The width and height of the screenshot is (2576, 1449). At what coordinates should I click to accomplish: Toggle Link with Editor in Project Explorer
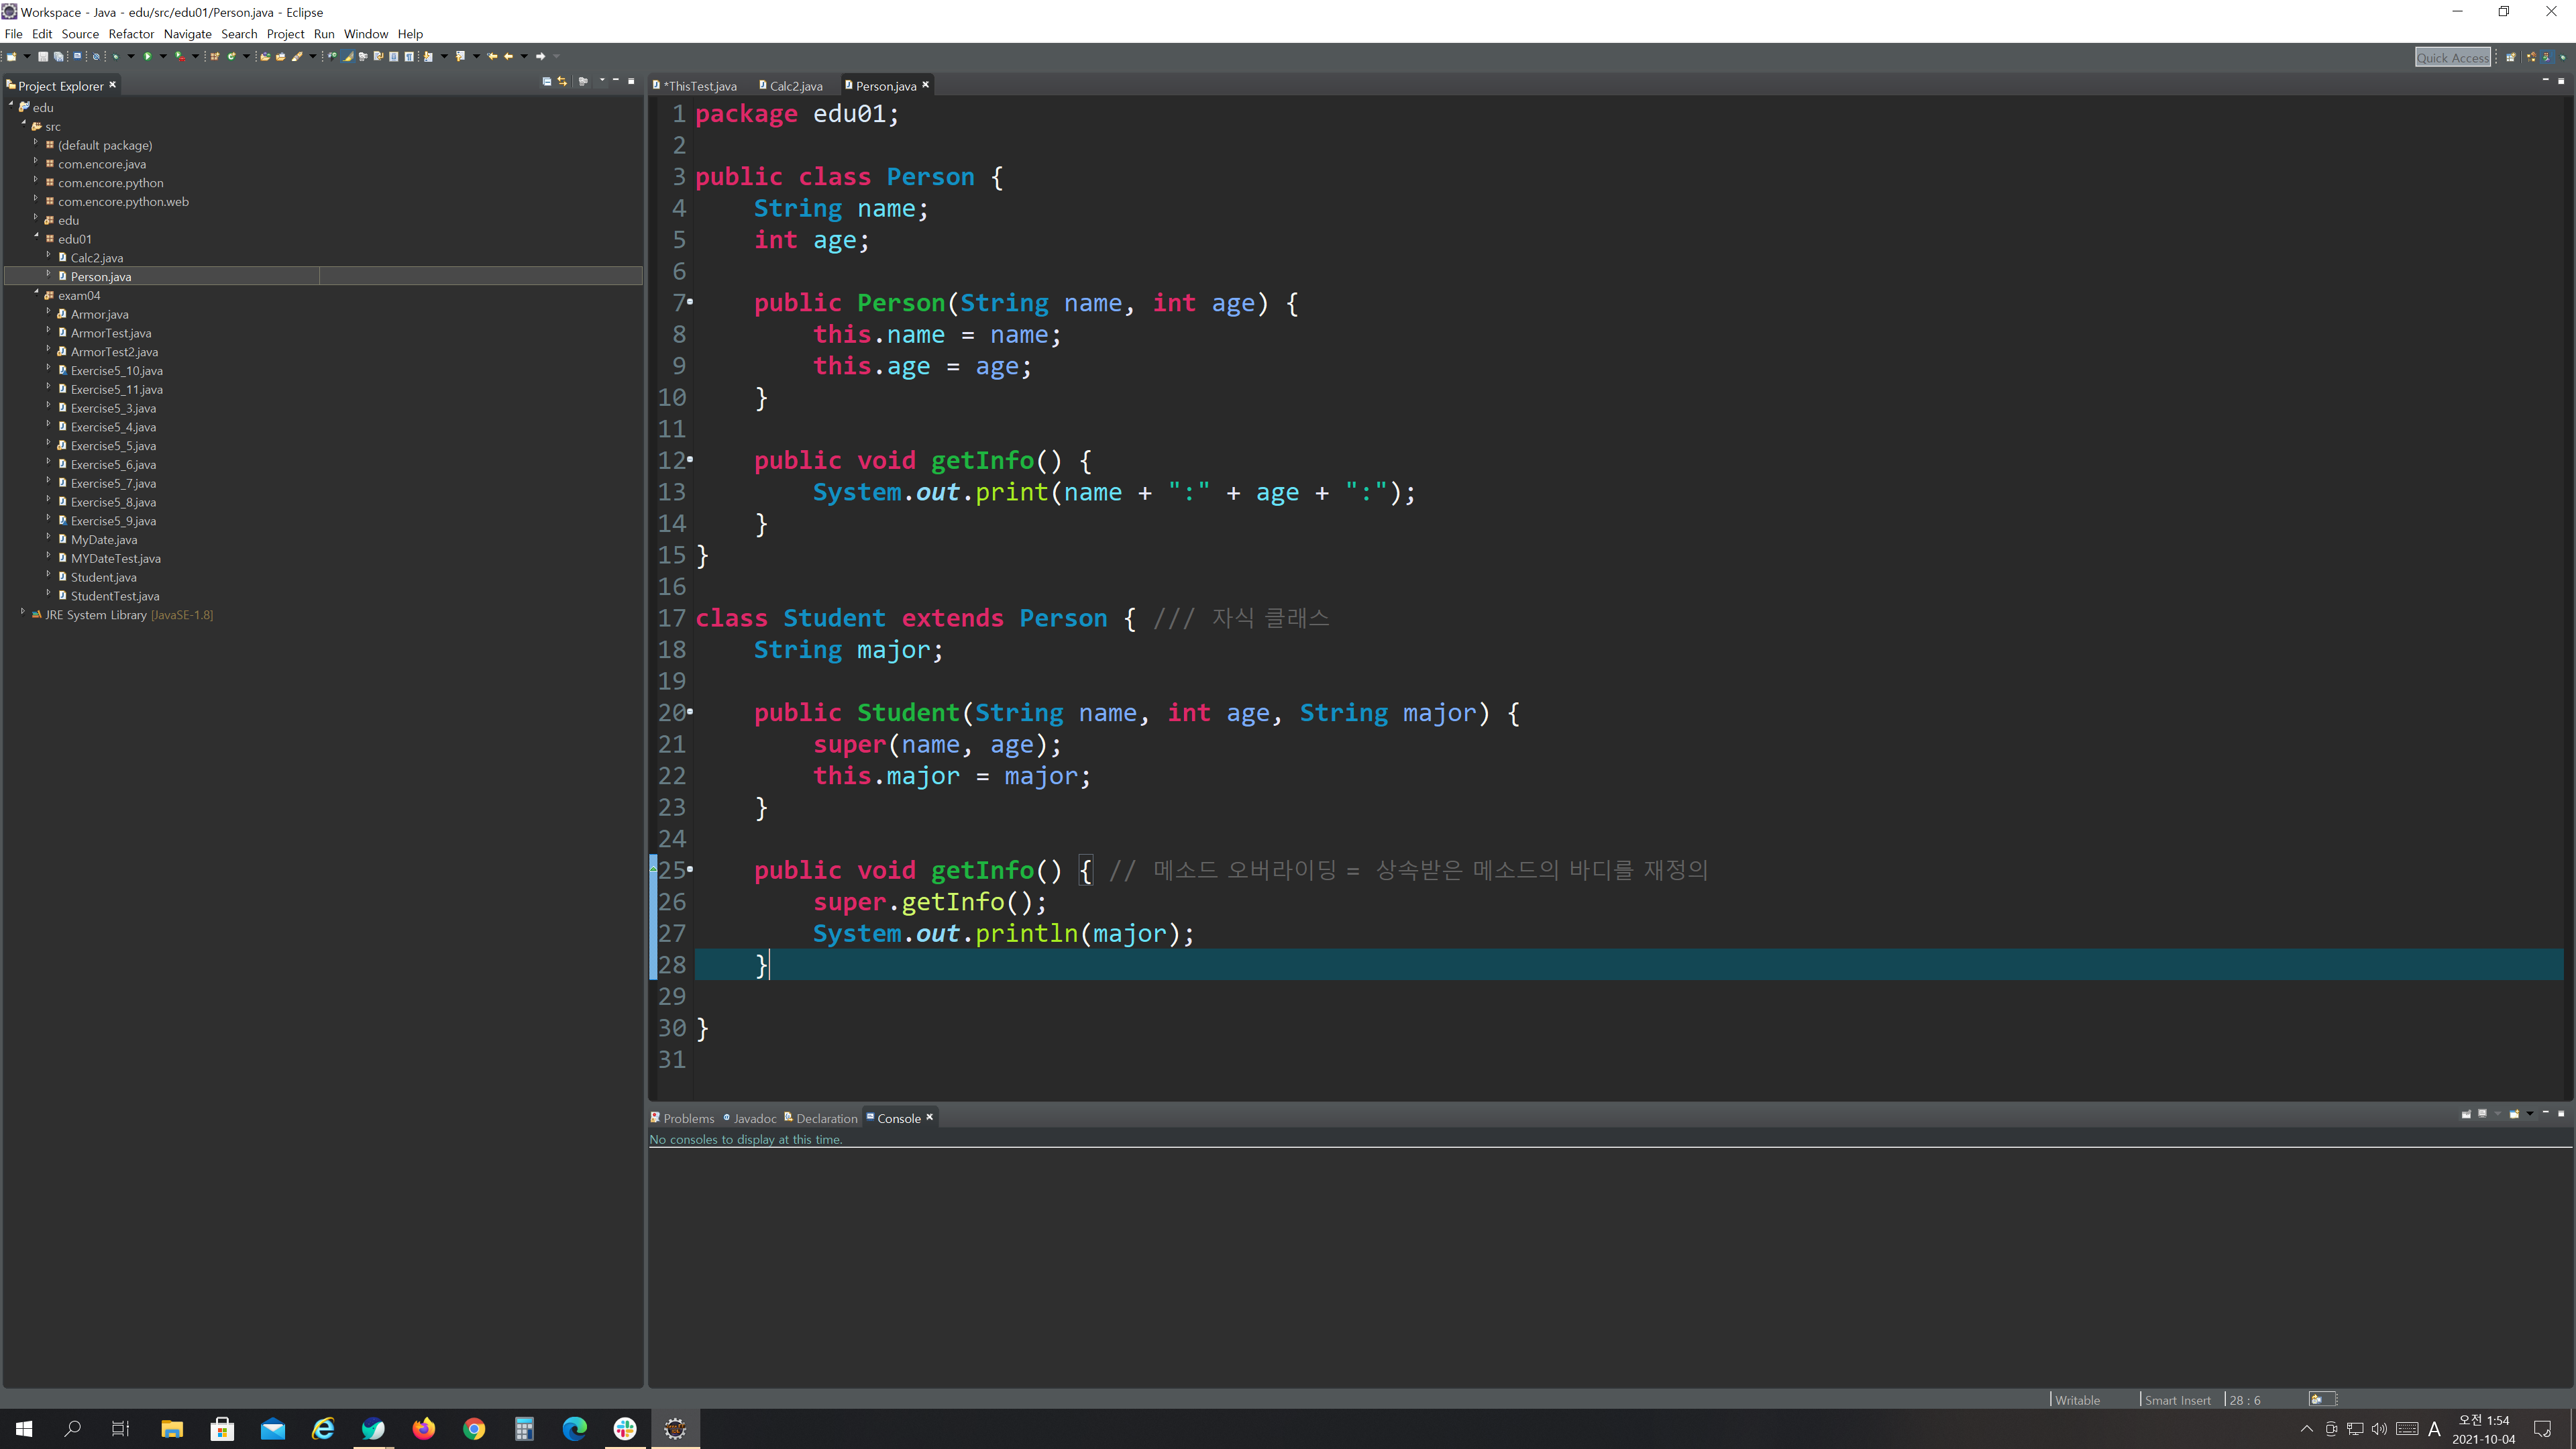tap(562, 81)
